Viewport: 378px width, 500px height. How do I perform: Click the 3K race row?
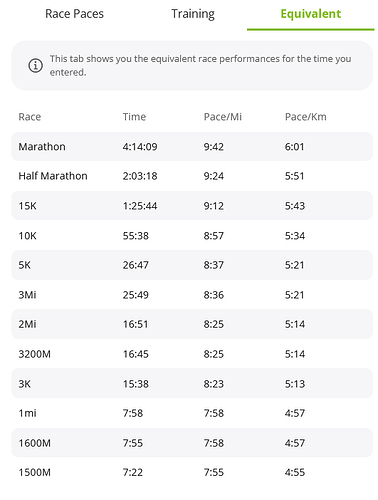192,383
